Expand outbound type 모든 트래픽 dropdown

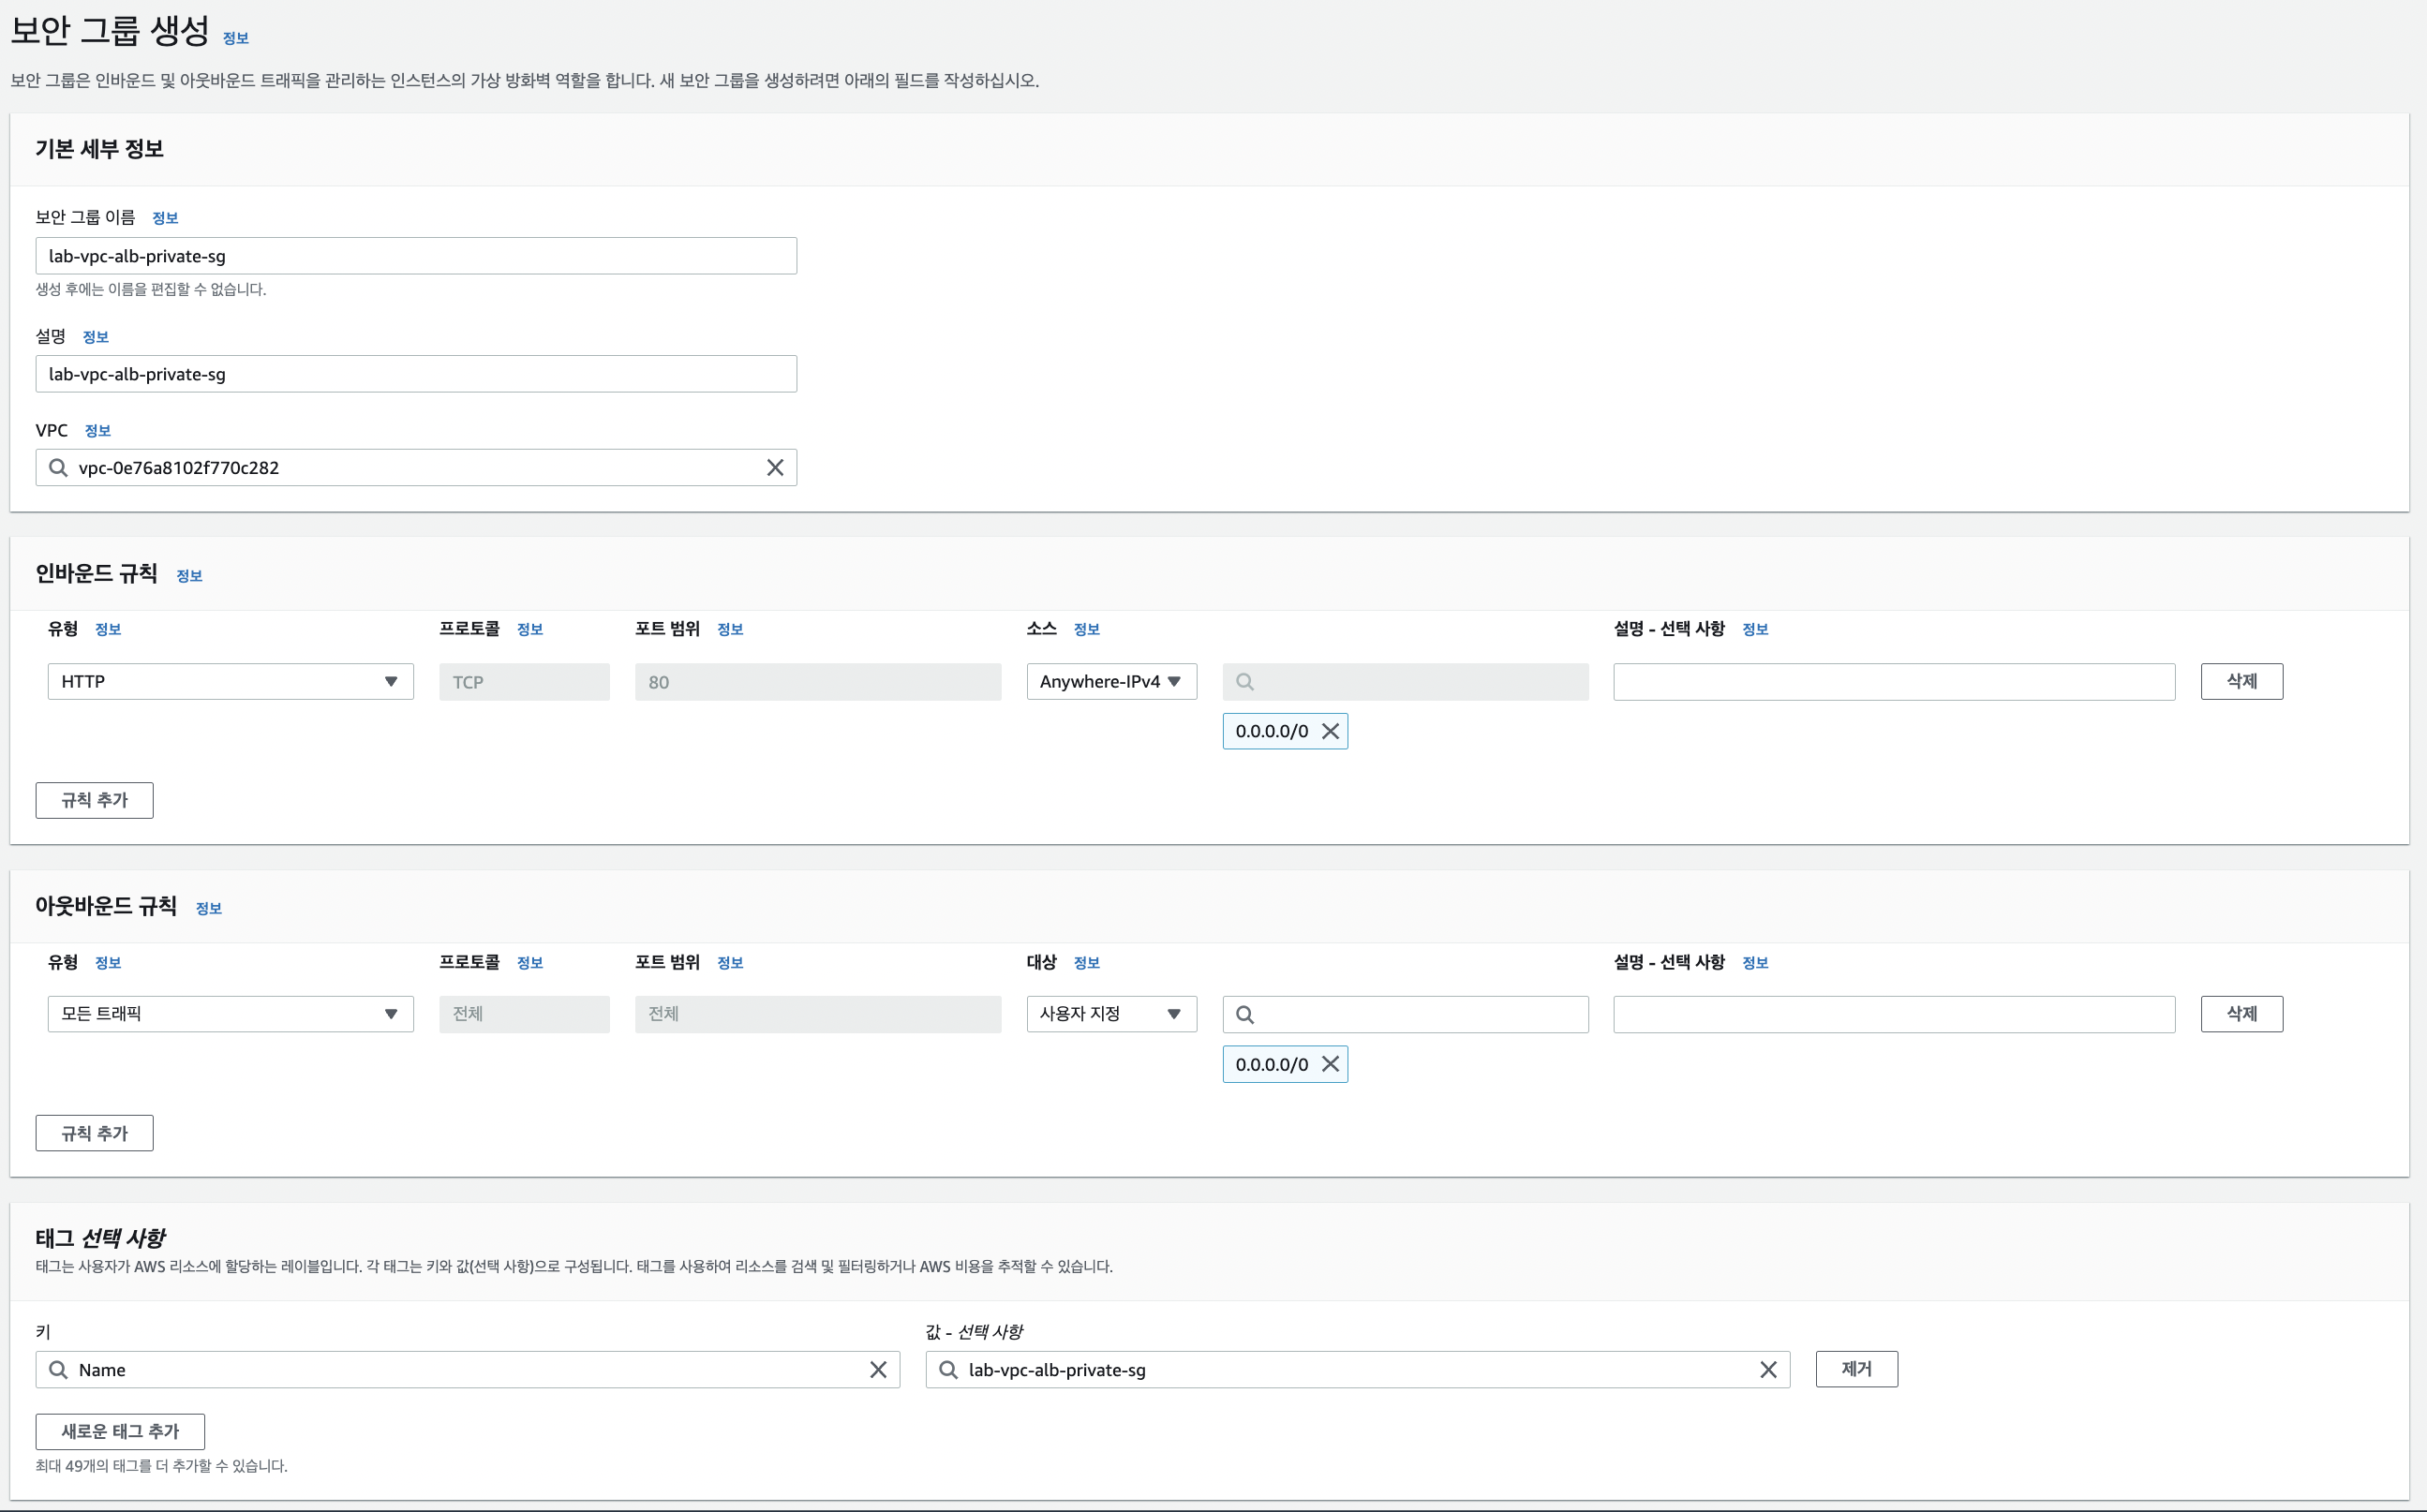tap(230, 1014)
